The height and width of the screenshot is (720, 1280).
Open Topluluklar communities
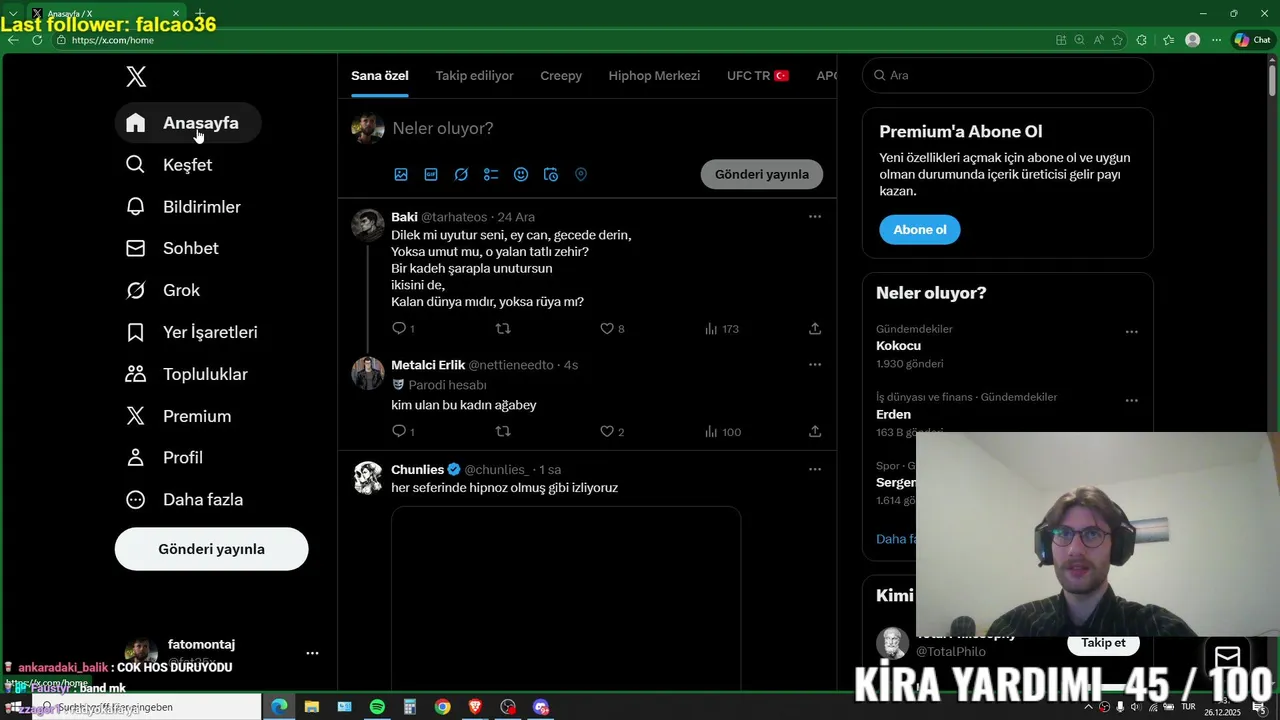186,374
